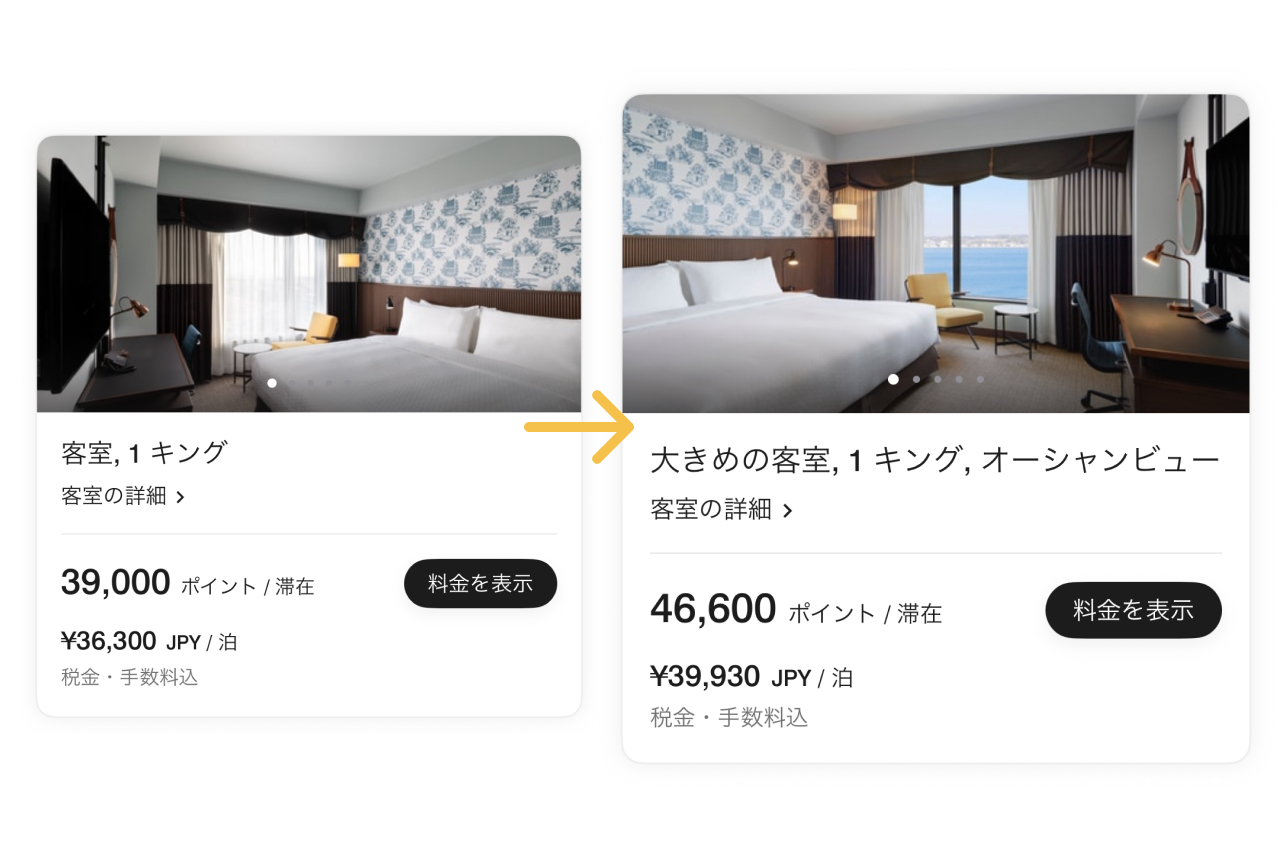
Task: Click the yellow arrow between room cards
Action: 580,428
